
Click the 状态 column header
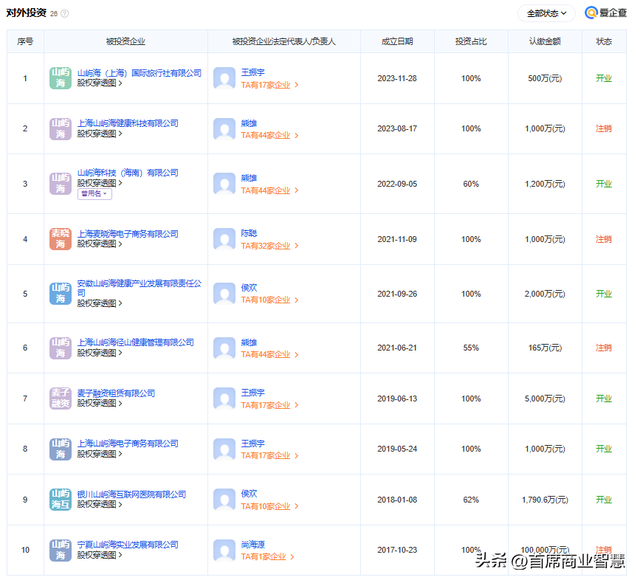click(604, 41)
